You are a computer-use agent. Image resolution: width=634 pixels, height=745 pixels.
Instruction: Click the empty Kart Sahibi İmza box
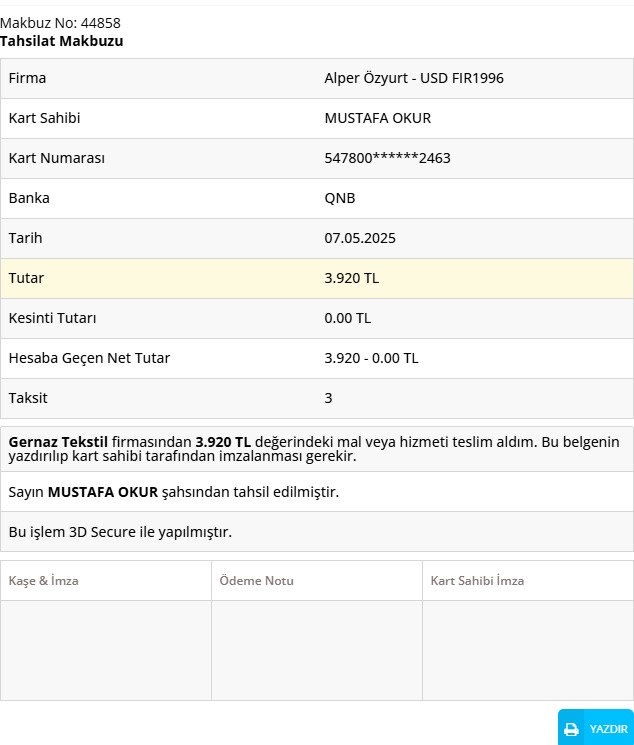(x=527, y=649)
